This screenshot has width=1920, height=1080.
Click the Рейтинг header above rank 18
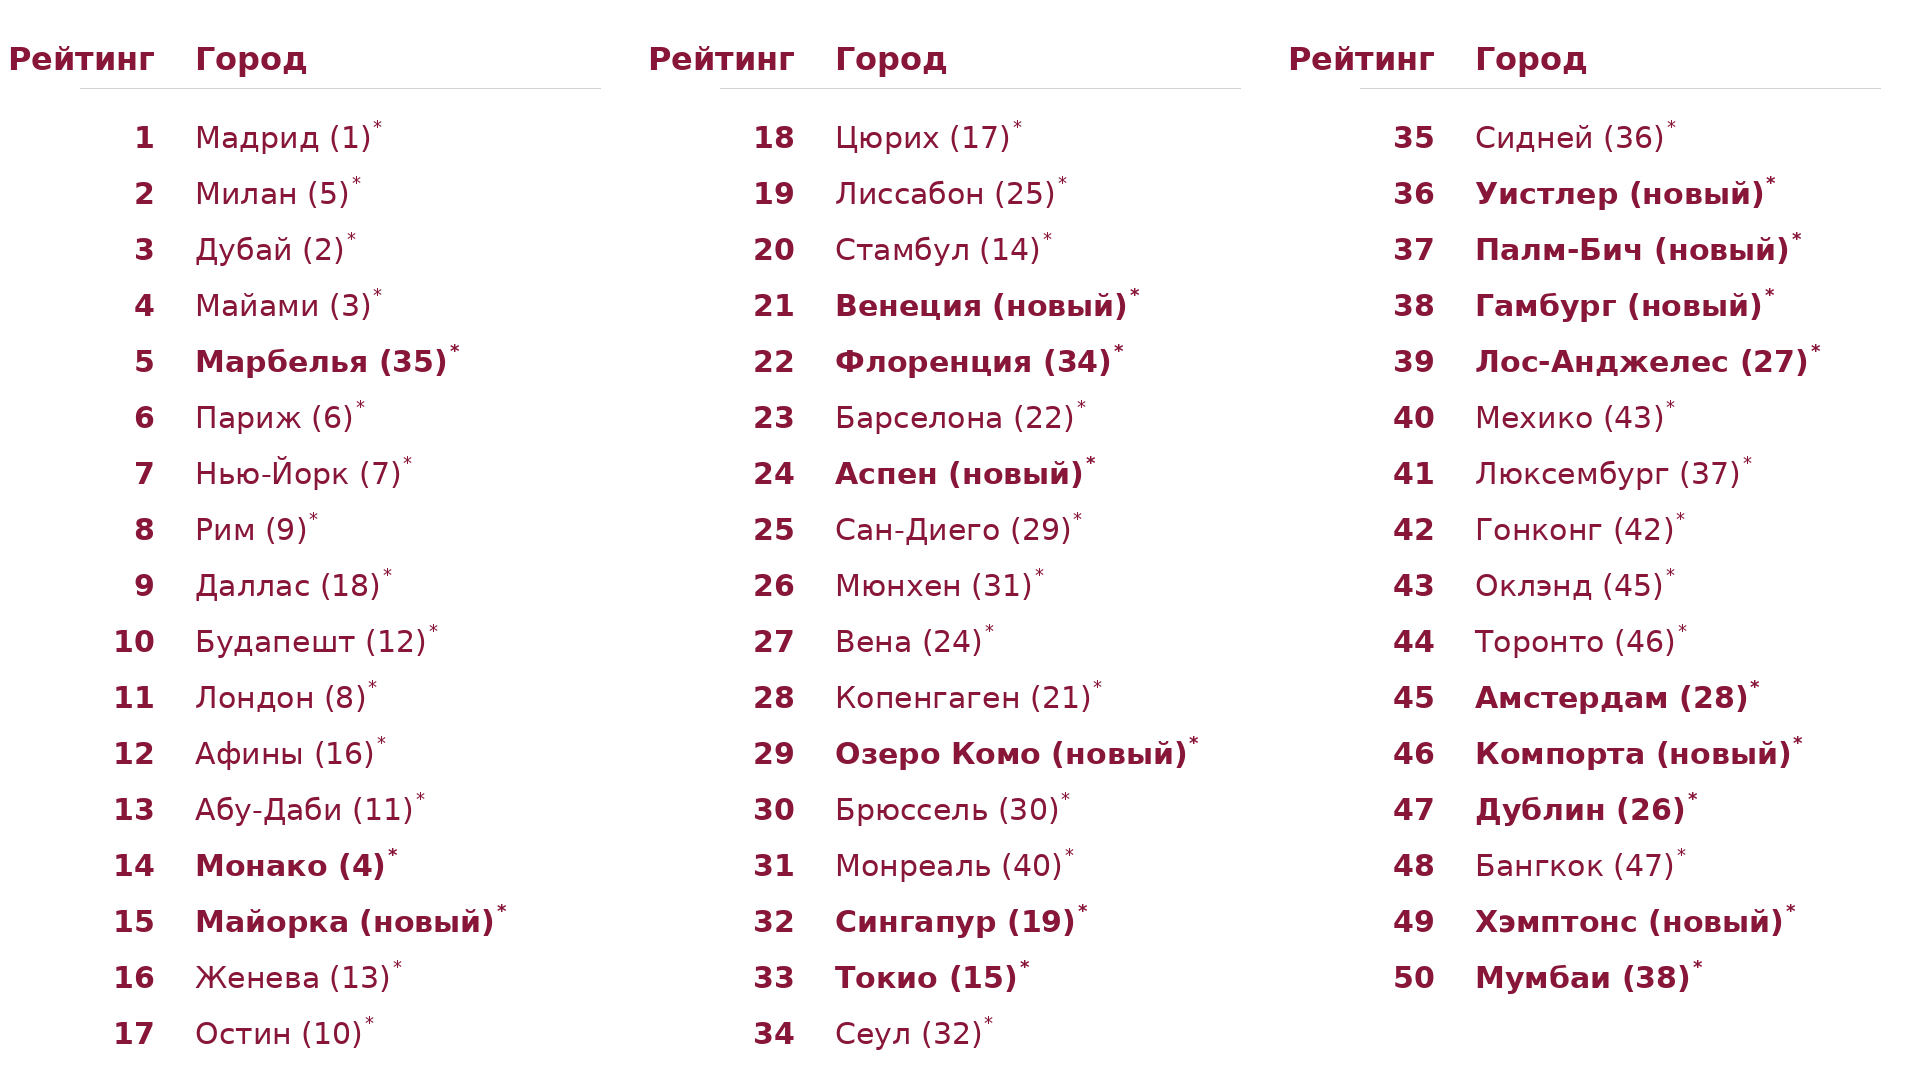721,60
